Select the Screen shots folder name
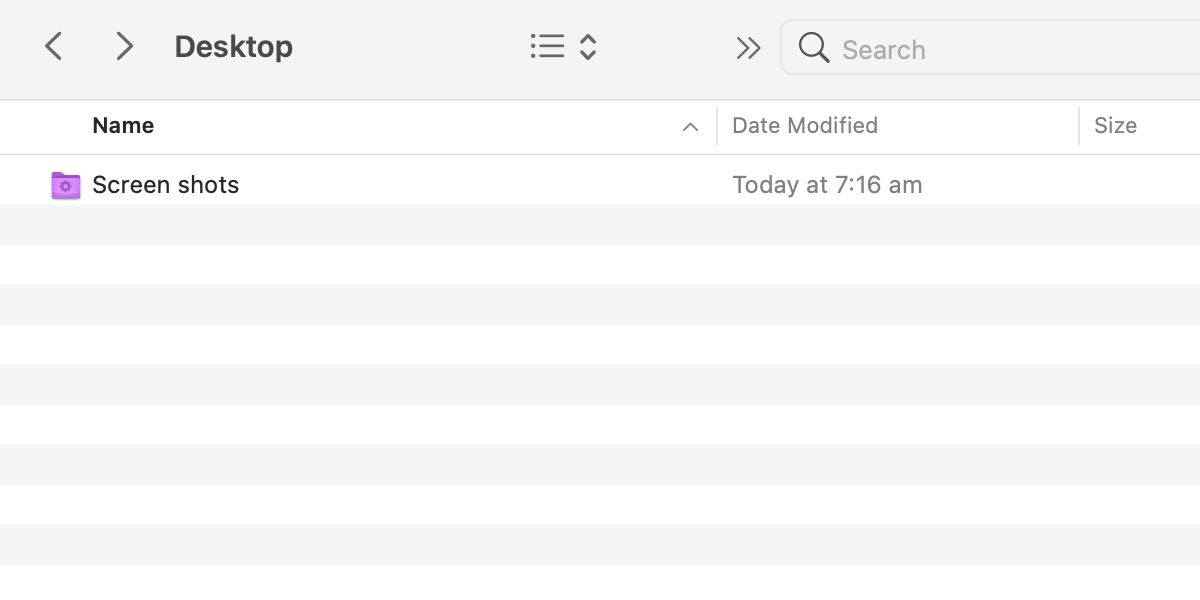Screen dimensions: 1200x600 pyautogui.click(x=166, y=185)
